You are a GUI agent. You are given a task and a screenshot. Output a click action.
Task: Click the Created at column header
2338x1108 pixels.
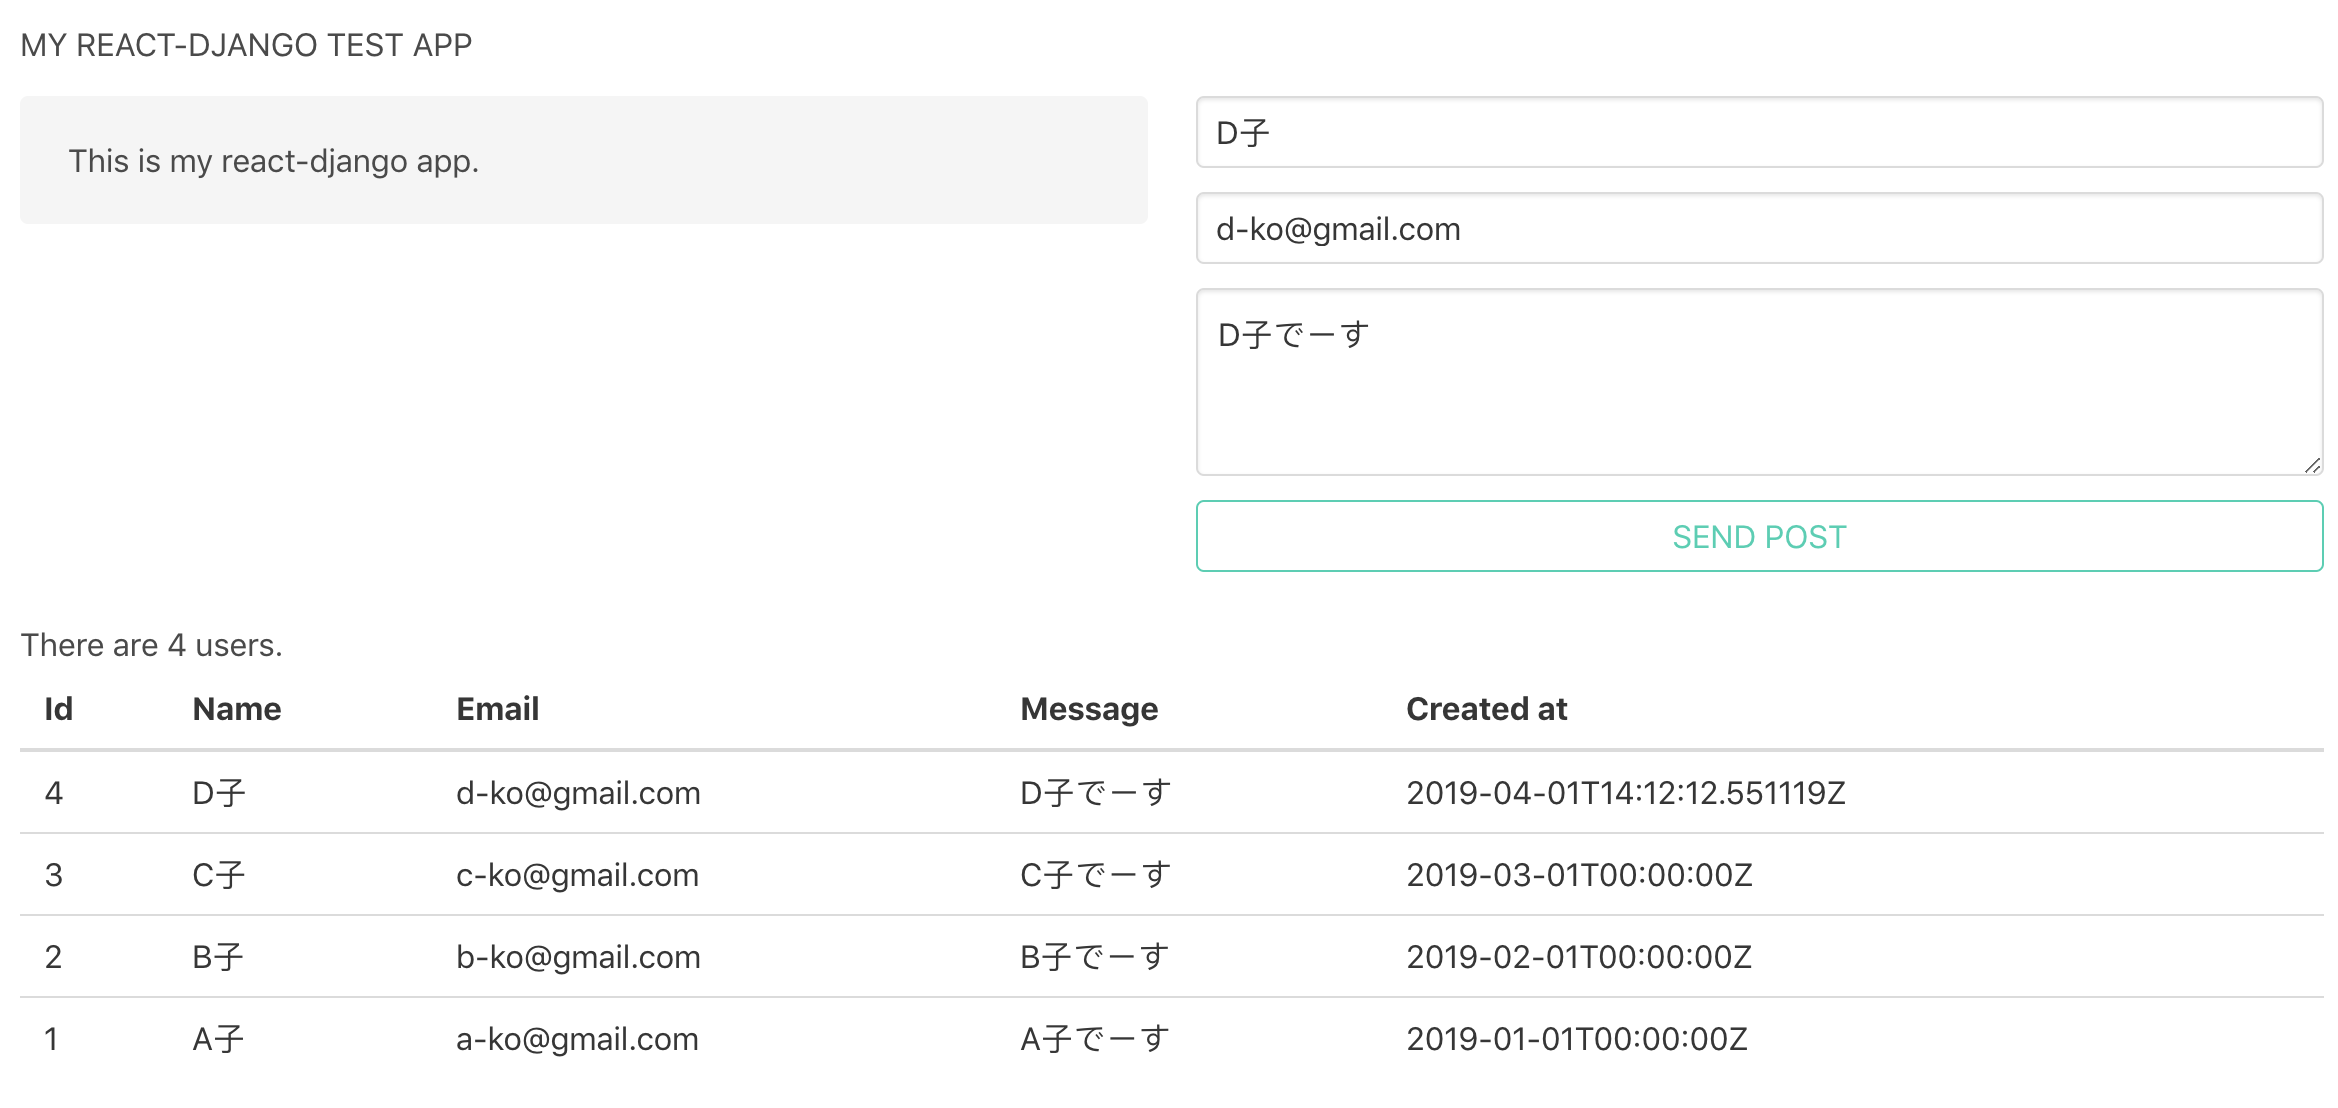[1486, 709]
